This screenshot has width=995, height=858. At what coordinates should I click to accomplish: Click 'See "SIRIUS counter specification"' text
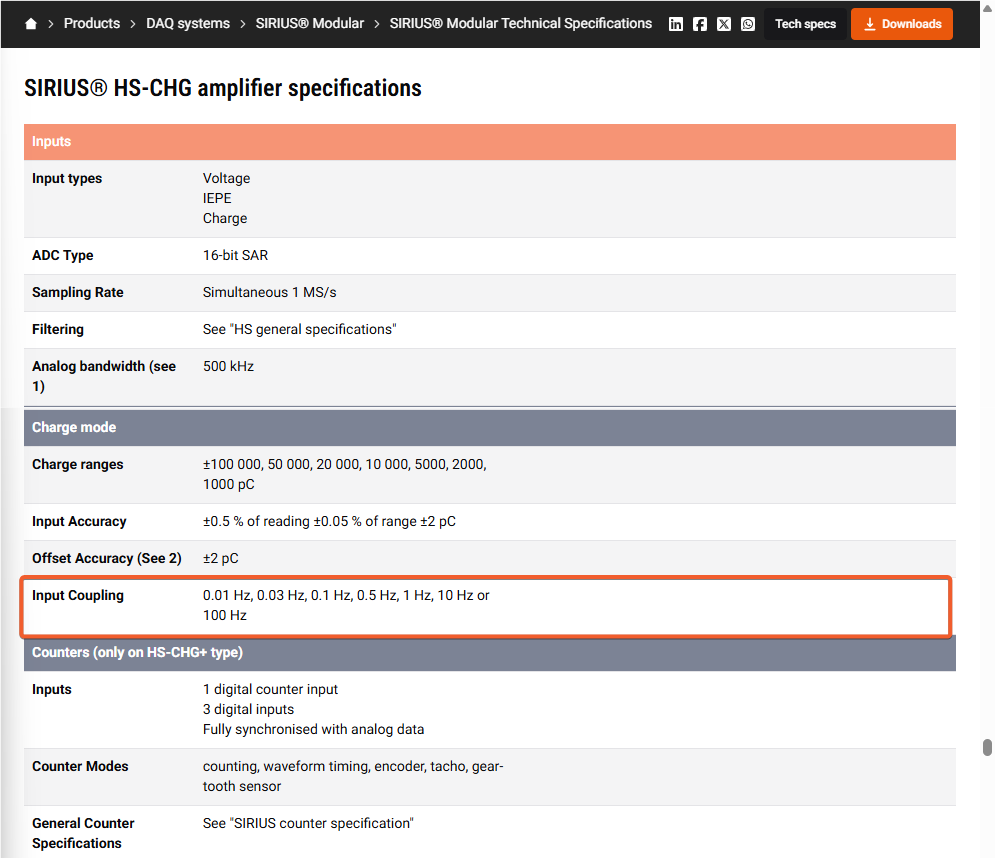(308, 823)
